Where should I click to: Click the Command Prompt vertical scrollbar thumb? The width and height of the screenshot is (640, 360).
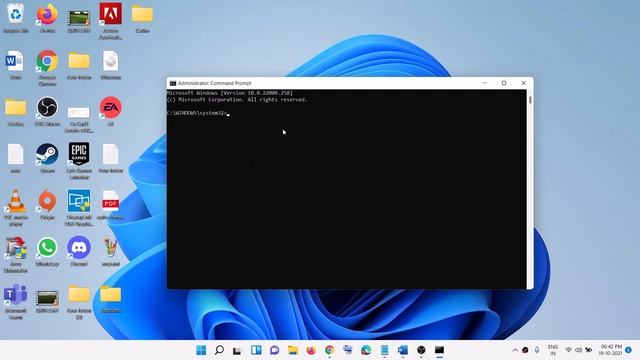(x=530, y=100)
